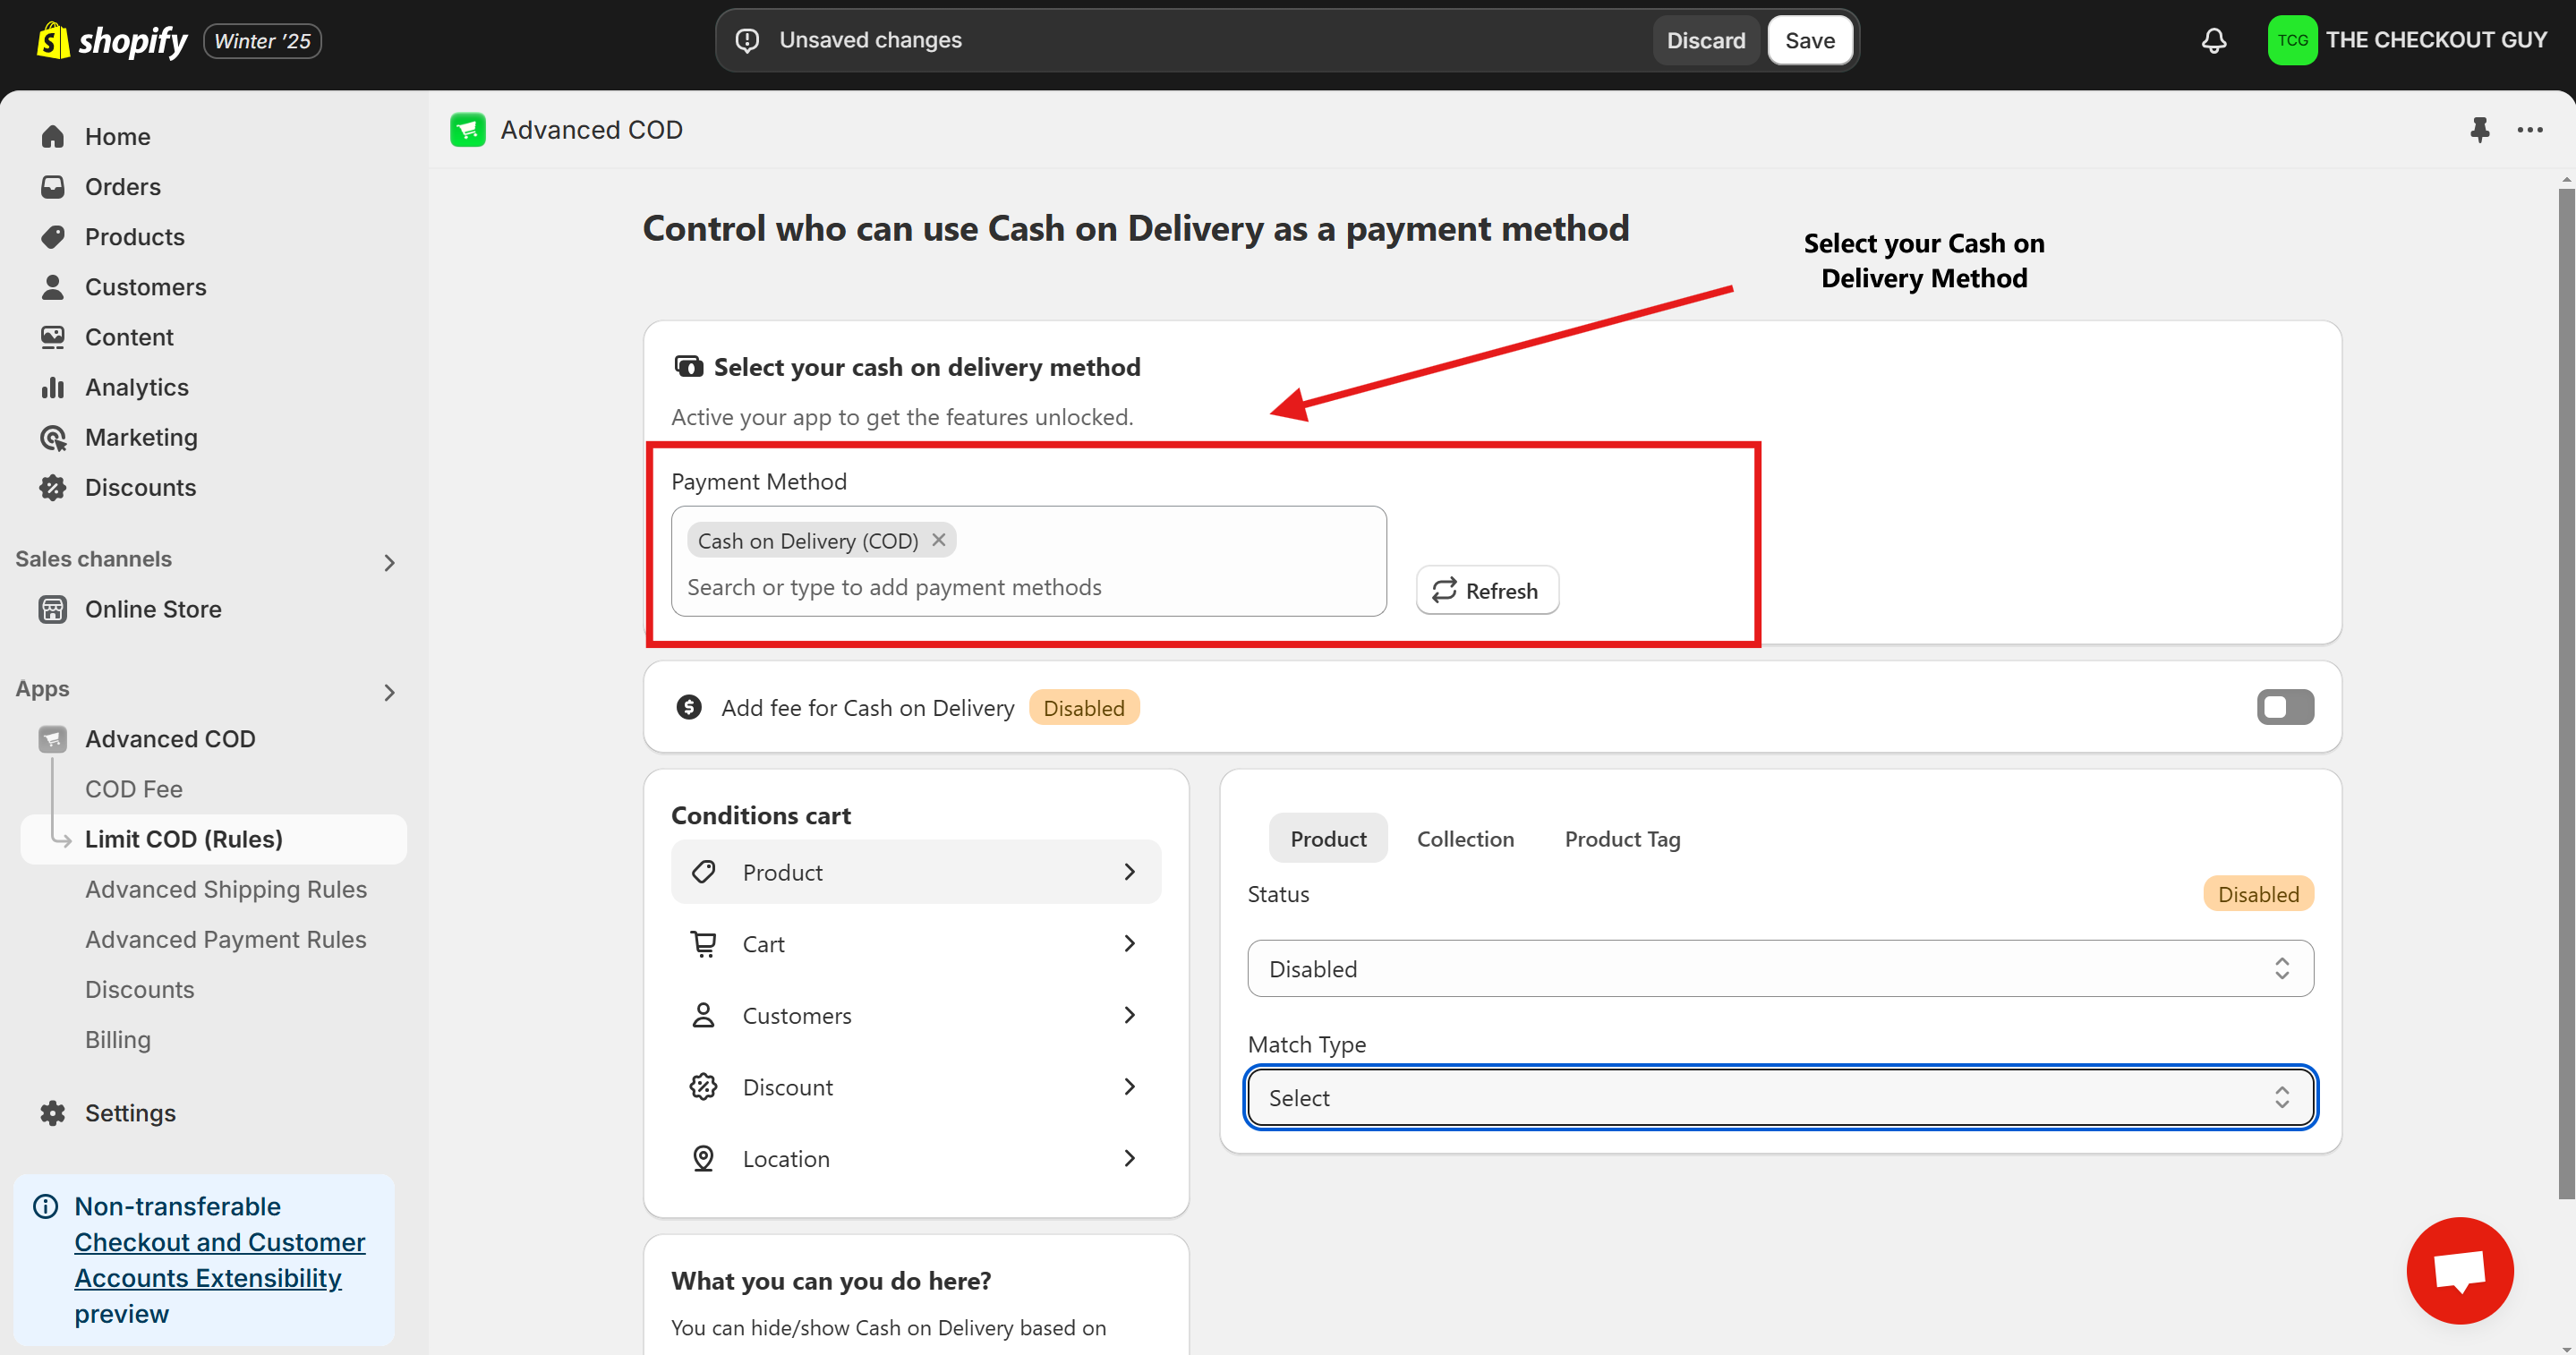Click the Location pin icon
This screenshot has height=1355, width=2576.
point(704,1158)
